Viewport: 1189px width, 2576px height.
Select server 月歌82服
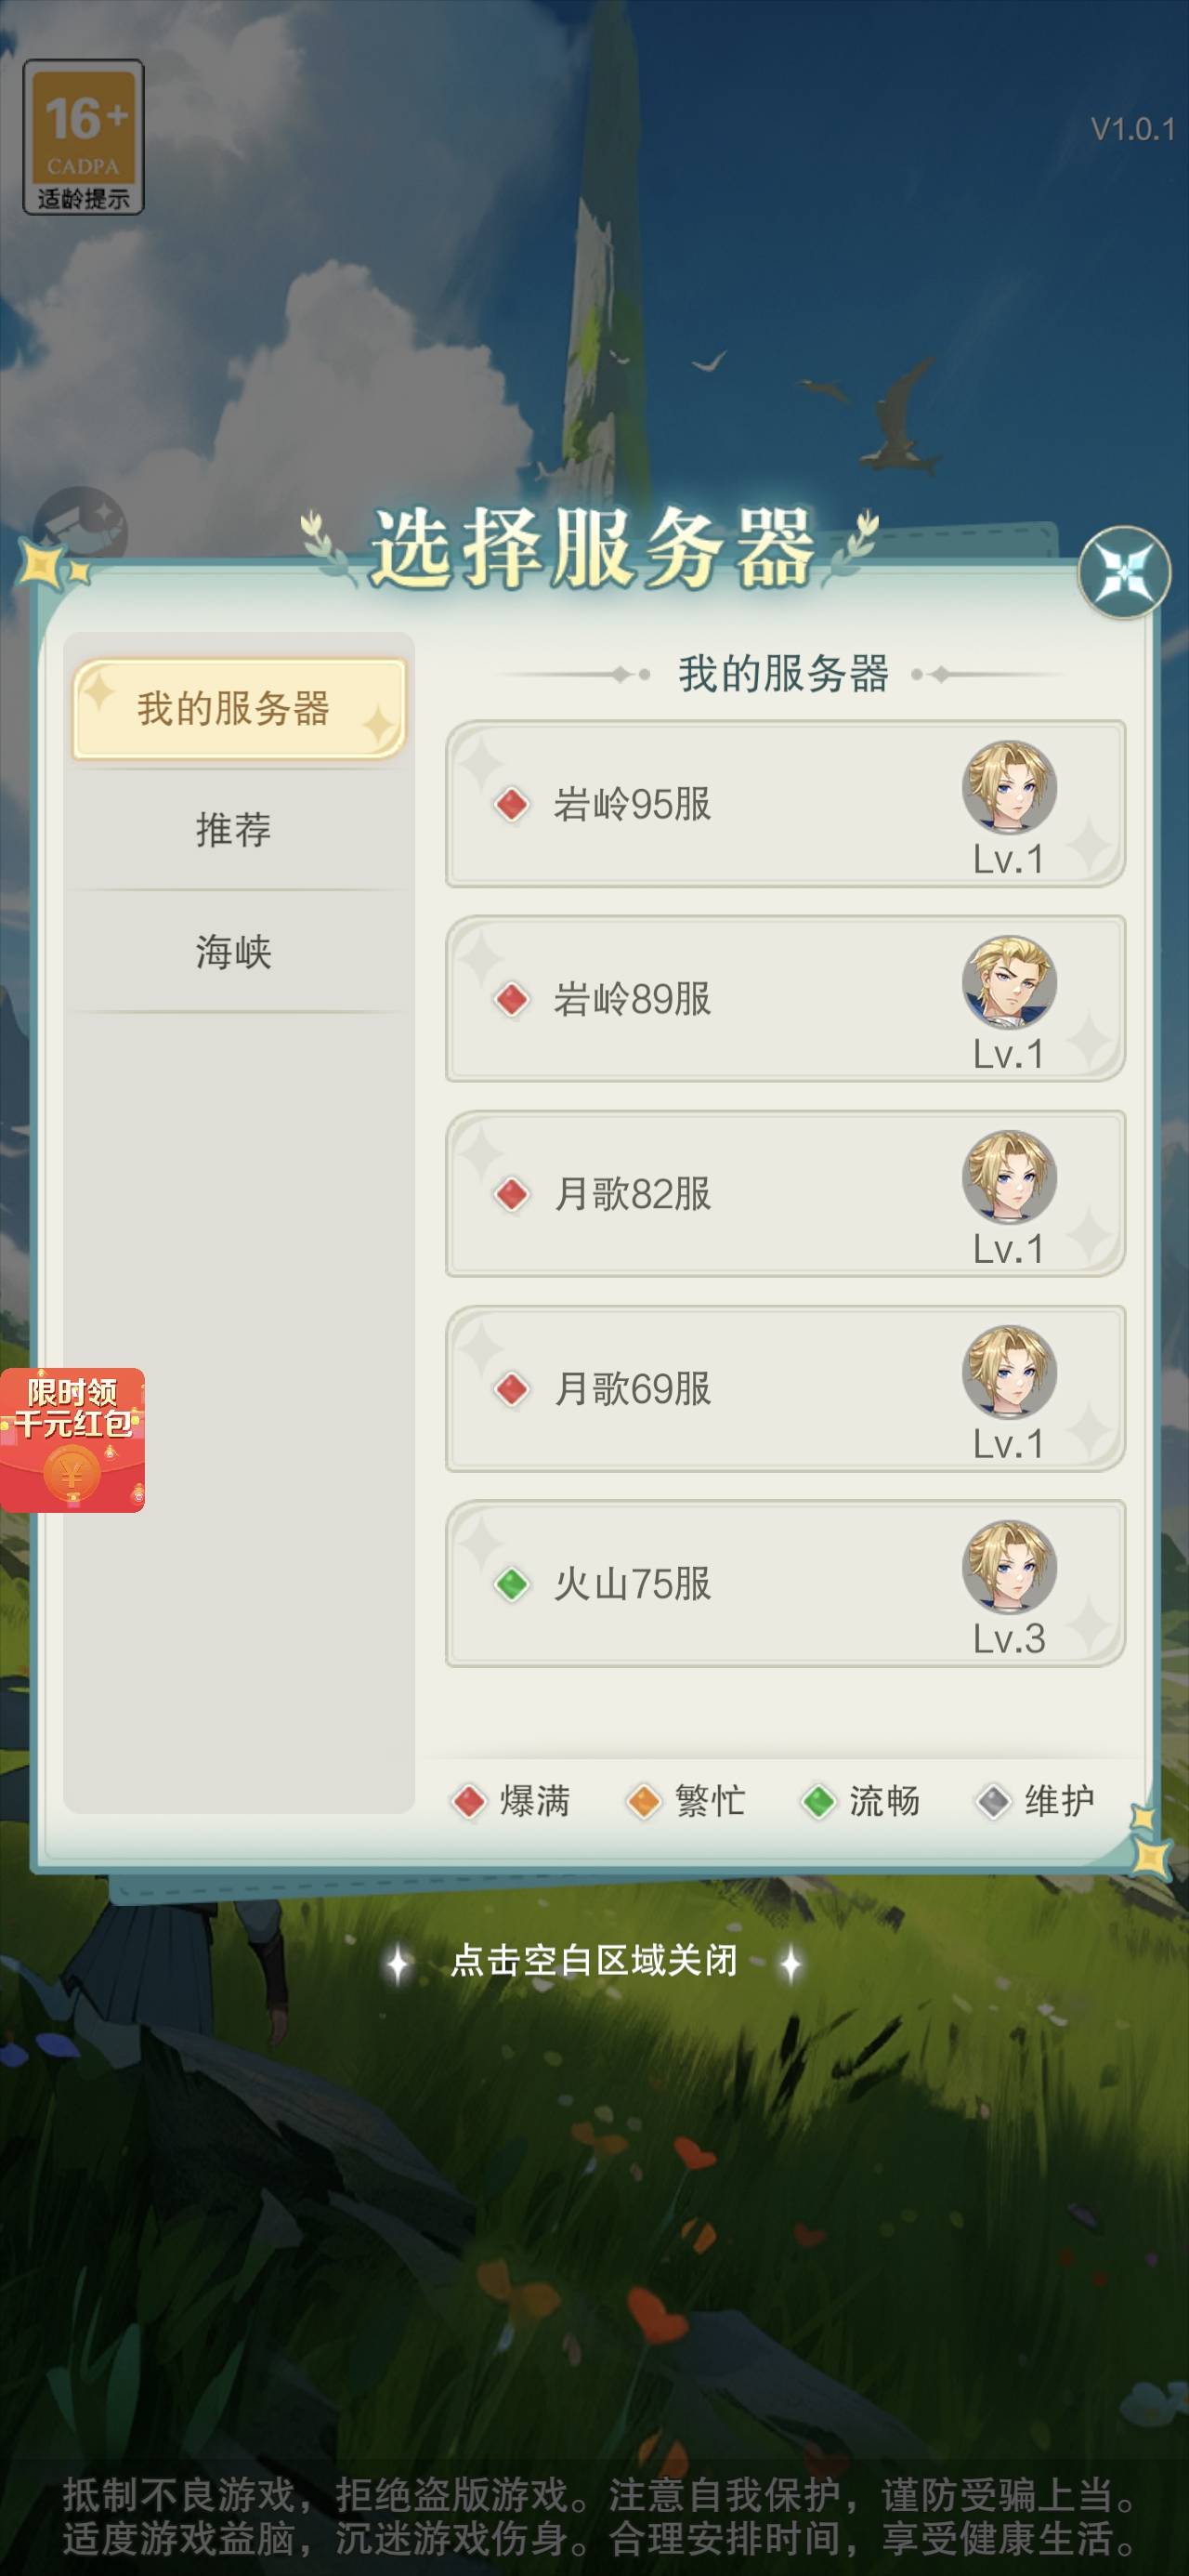click(786, 1193)
